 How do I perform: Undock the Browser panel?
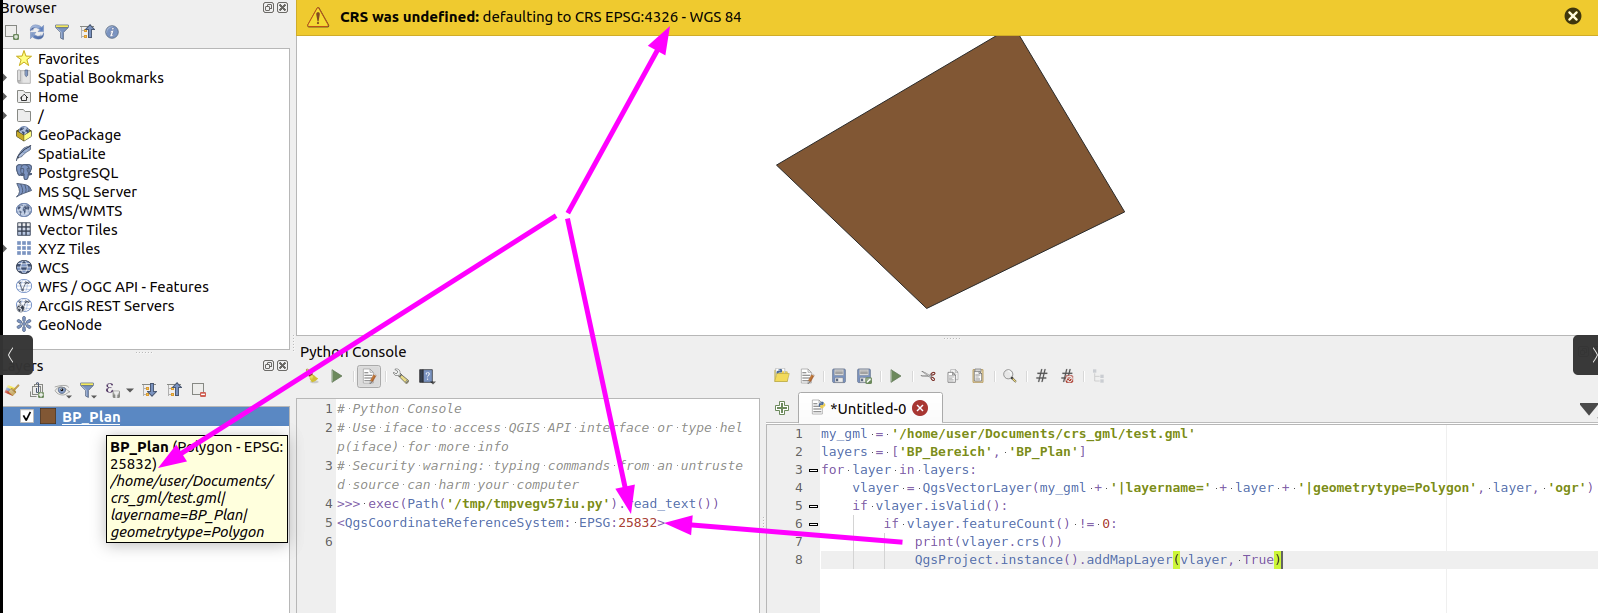tap(268, 7)
